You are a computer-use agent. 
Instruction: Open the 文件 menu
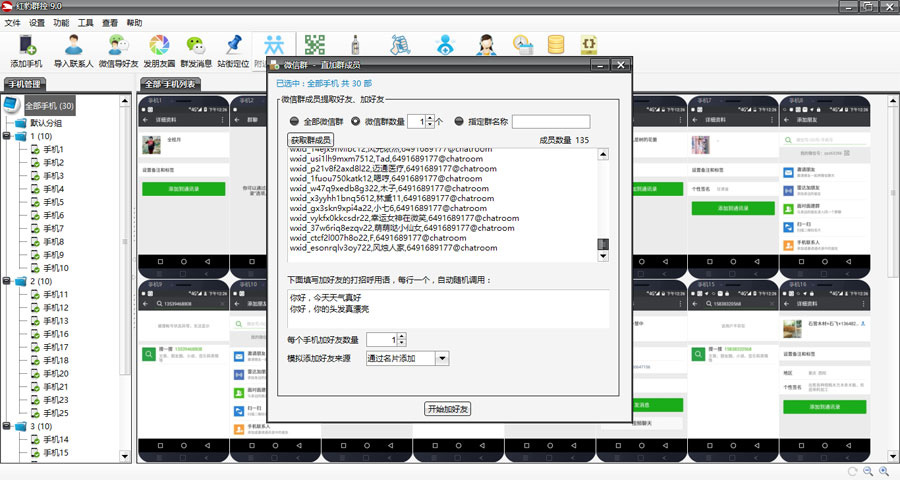[12, 23]
